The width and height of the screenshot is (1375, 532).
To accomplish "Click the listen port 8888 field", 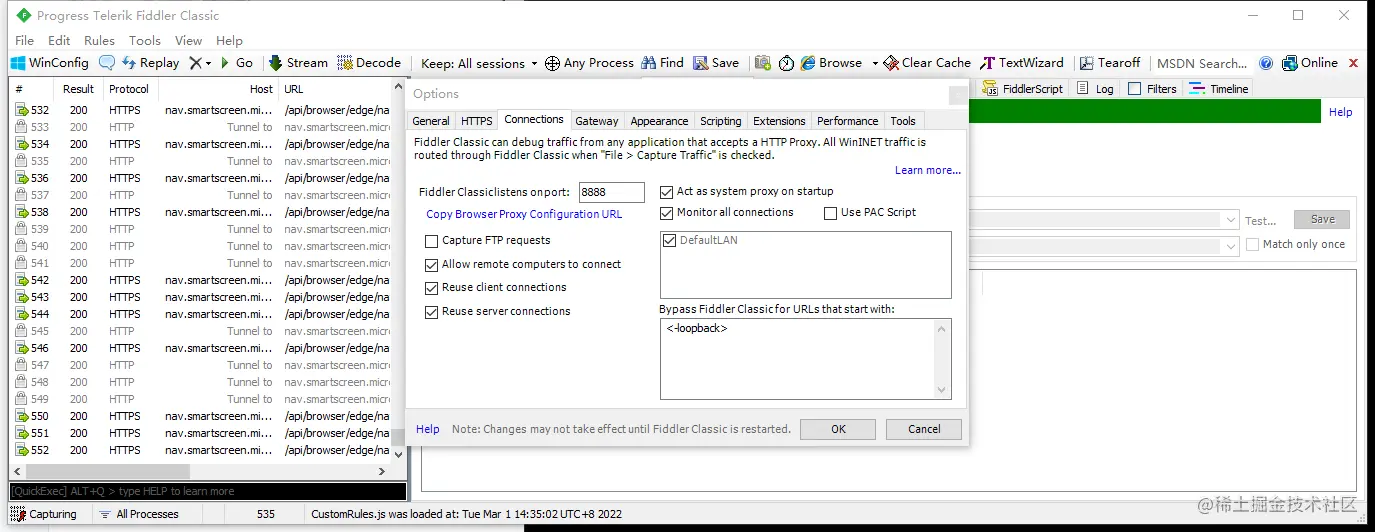I will point(611,192).
